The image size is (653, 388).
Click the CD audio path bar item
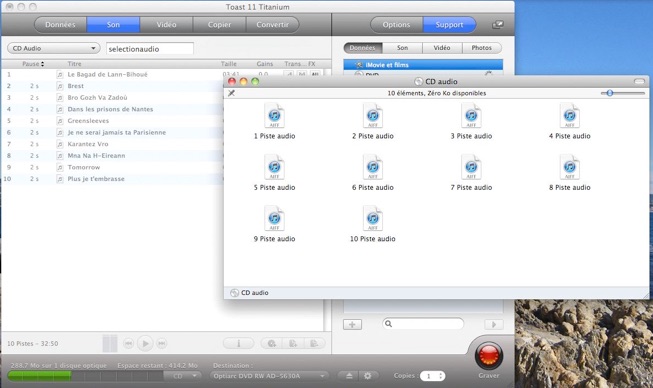coord(249,293)
